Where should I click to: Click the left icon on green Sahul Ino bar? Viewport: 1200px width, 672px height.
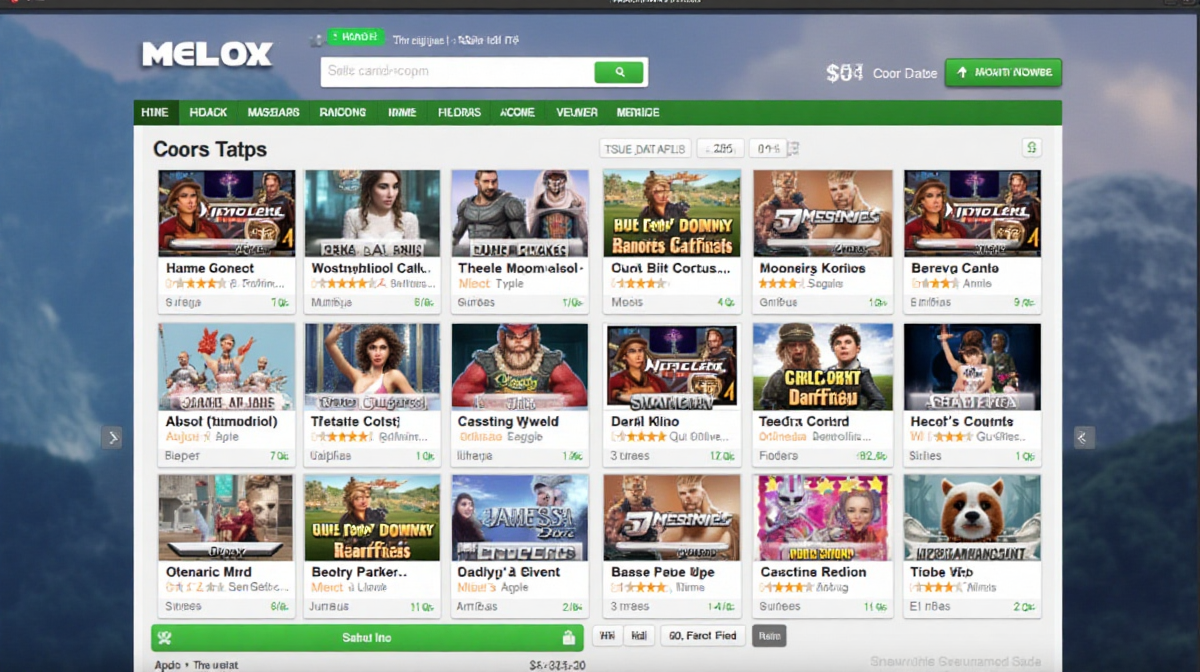[x=166, y=638]
